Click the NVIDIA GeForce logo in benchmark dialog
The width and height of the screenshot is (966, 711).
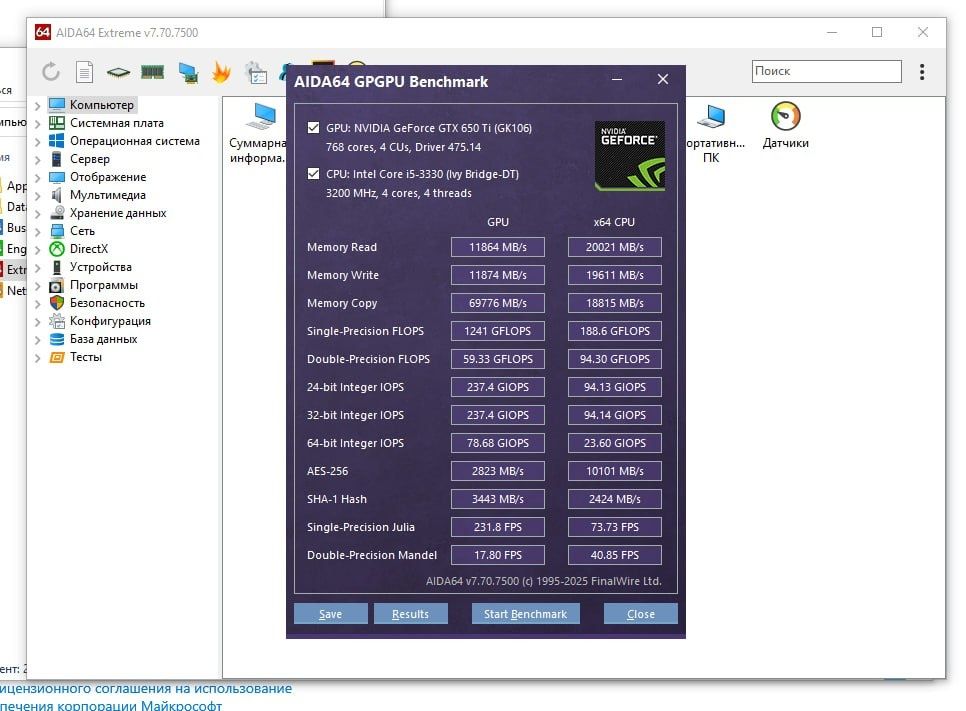click(629, 156)
